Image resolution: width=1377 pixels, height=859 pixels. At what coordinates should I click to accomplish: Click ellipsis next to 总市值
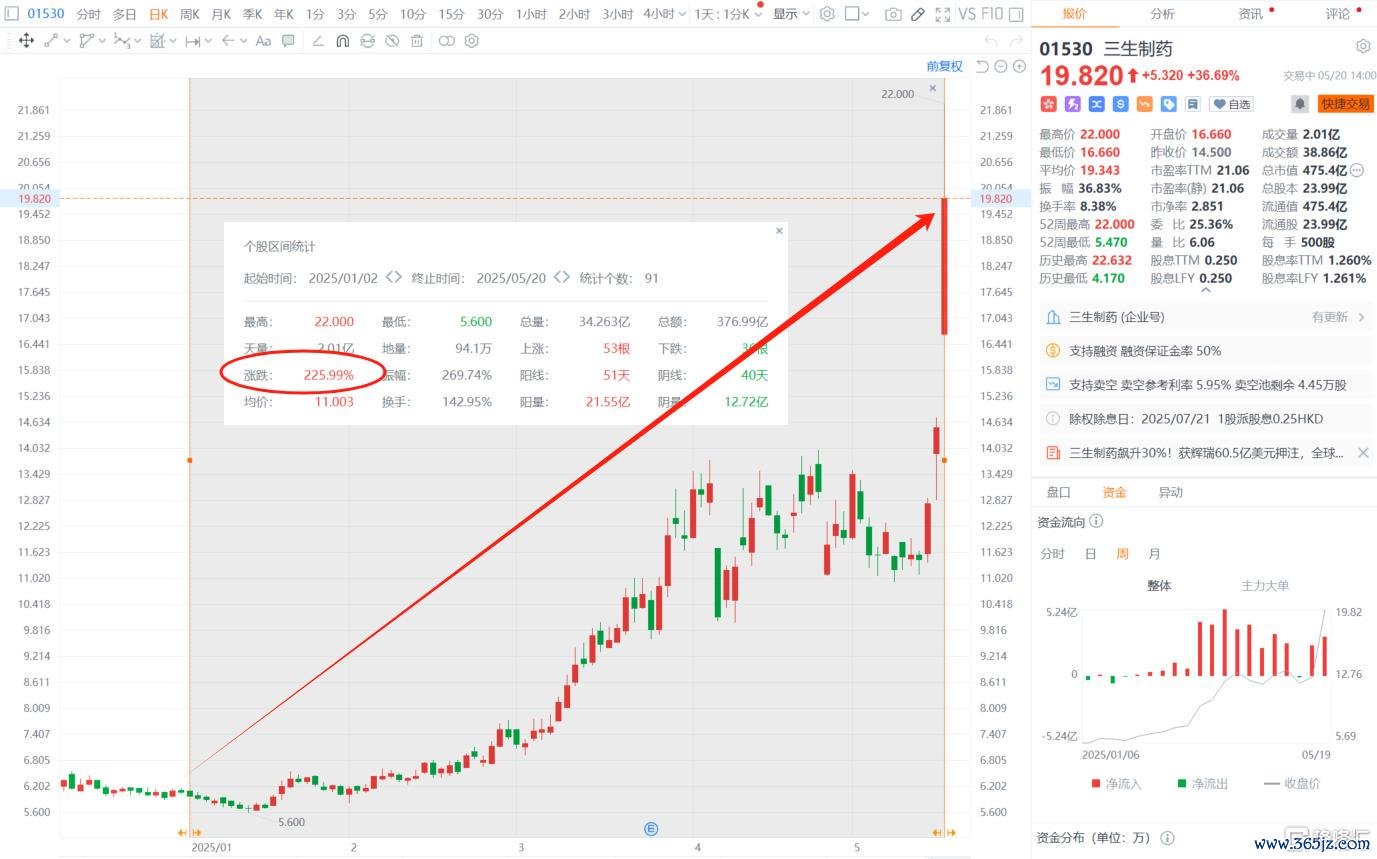(x=1357, y=170)
